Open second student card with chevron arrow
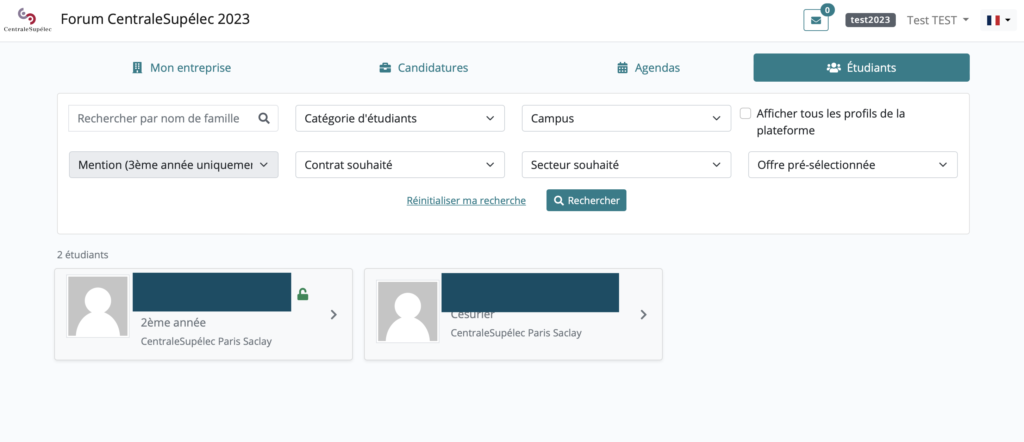 [x=643, y=314]
